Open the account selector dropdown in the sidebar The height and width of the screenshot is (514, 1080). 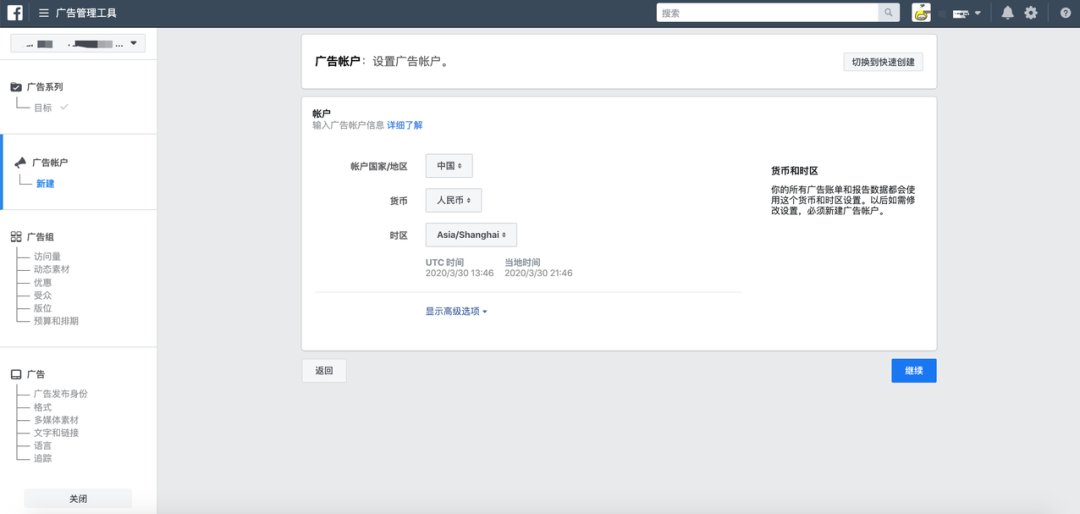tap(78, 43)
